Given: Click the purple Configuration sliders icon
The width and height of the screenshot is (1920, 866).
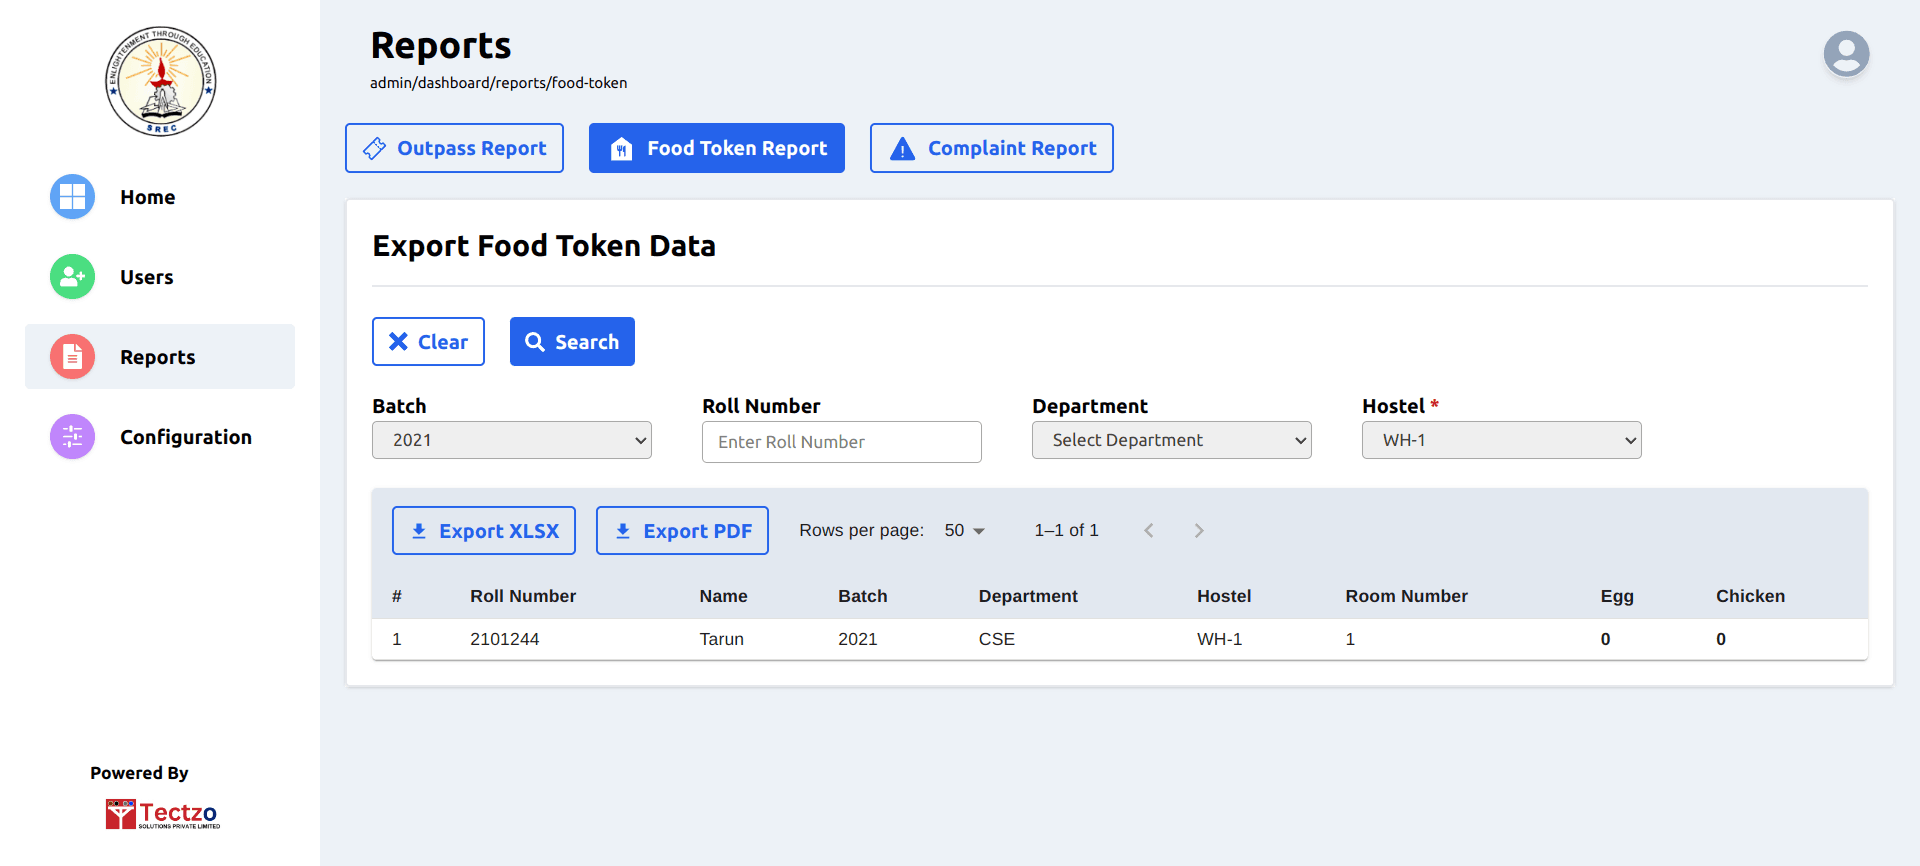Looking at the screenshot, I should coord(72,437).
